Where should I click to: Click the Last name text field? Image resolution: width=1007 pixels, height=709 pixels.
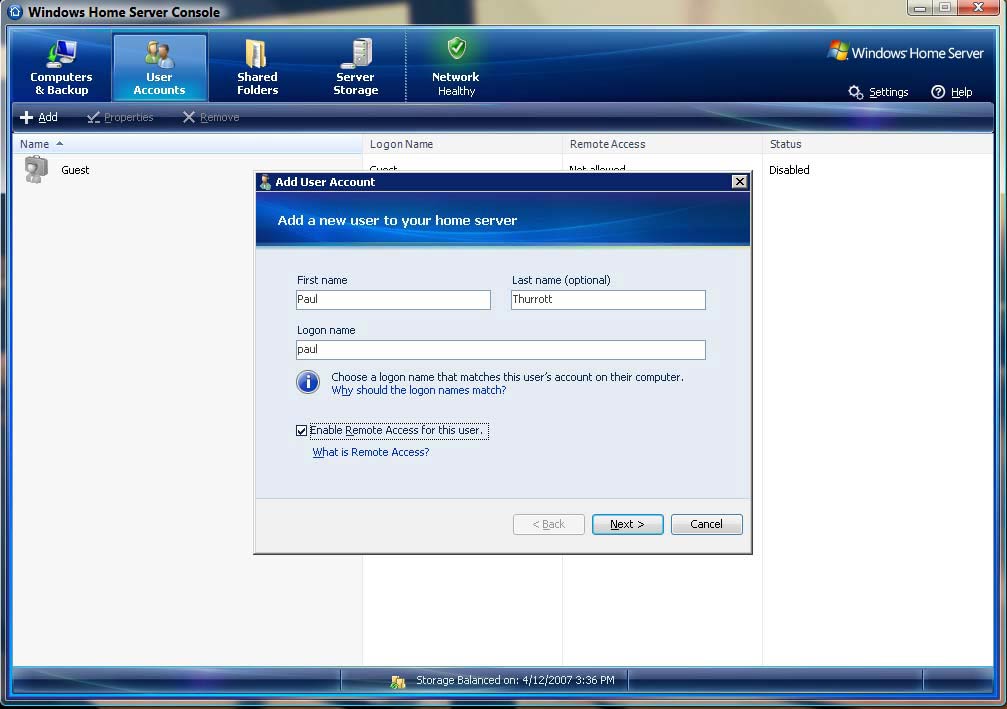click(x=608, y=300)
